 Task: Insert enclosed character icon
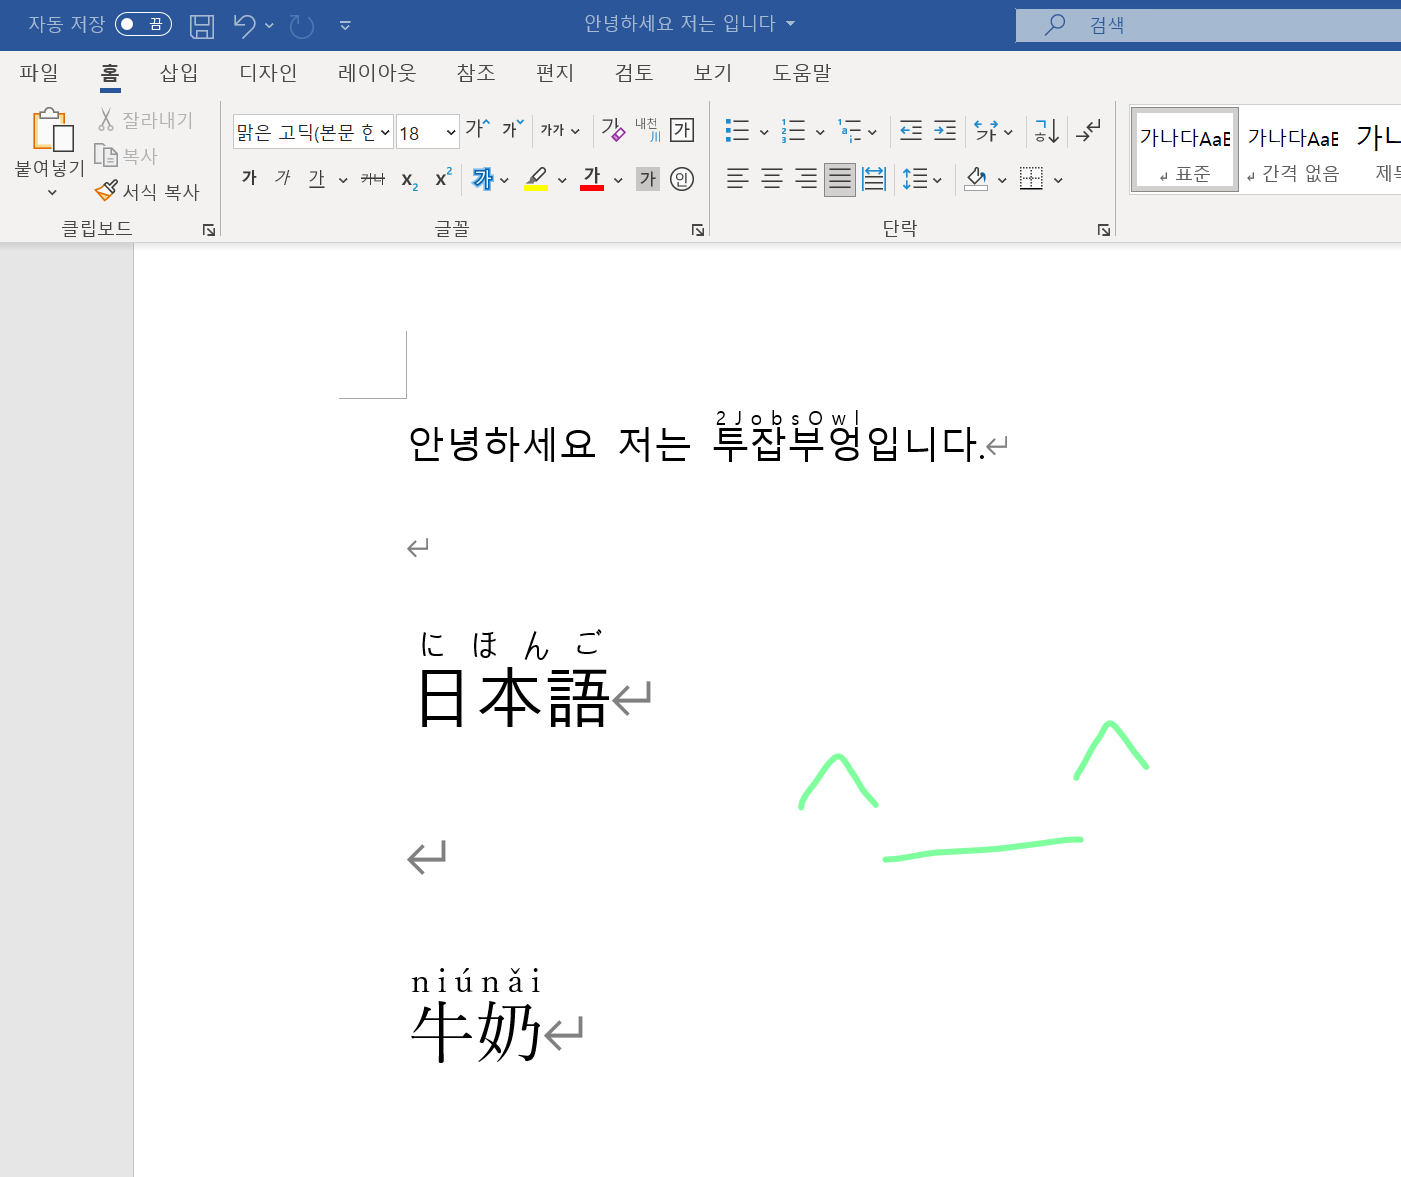click(x=682, y=179)
